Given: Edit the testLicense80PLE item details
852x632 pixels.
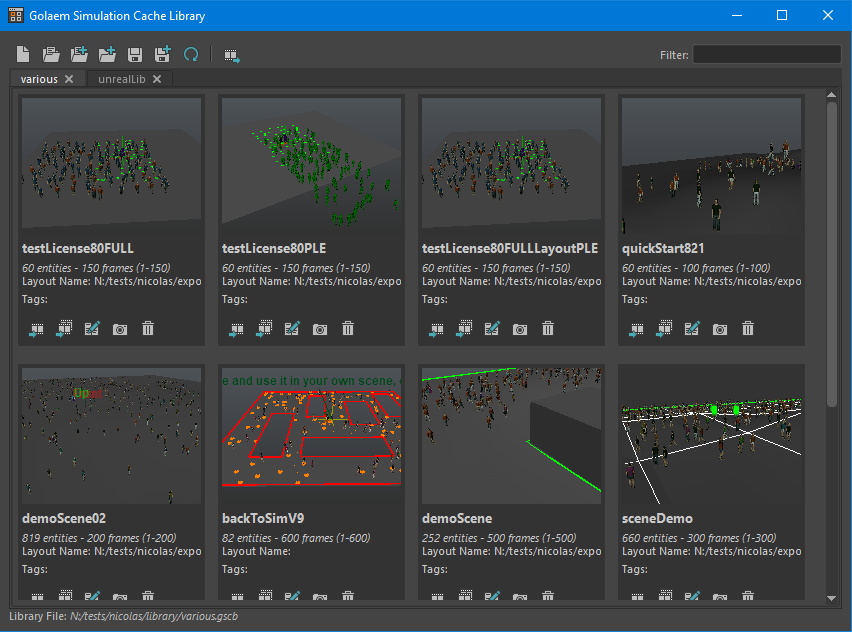Looking at the screenshot, I should pyautogui.click(x=292, y=328).
